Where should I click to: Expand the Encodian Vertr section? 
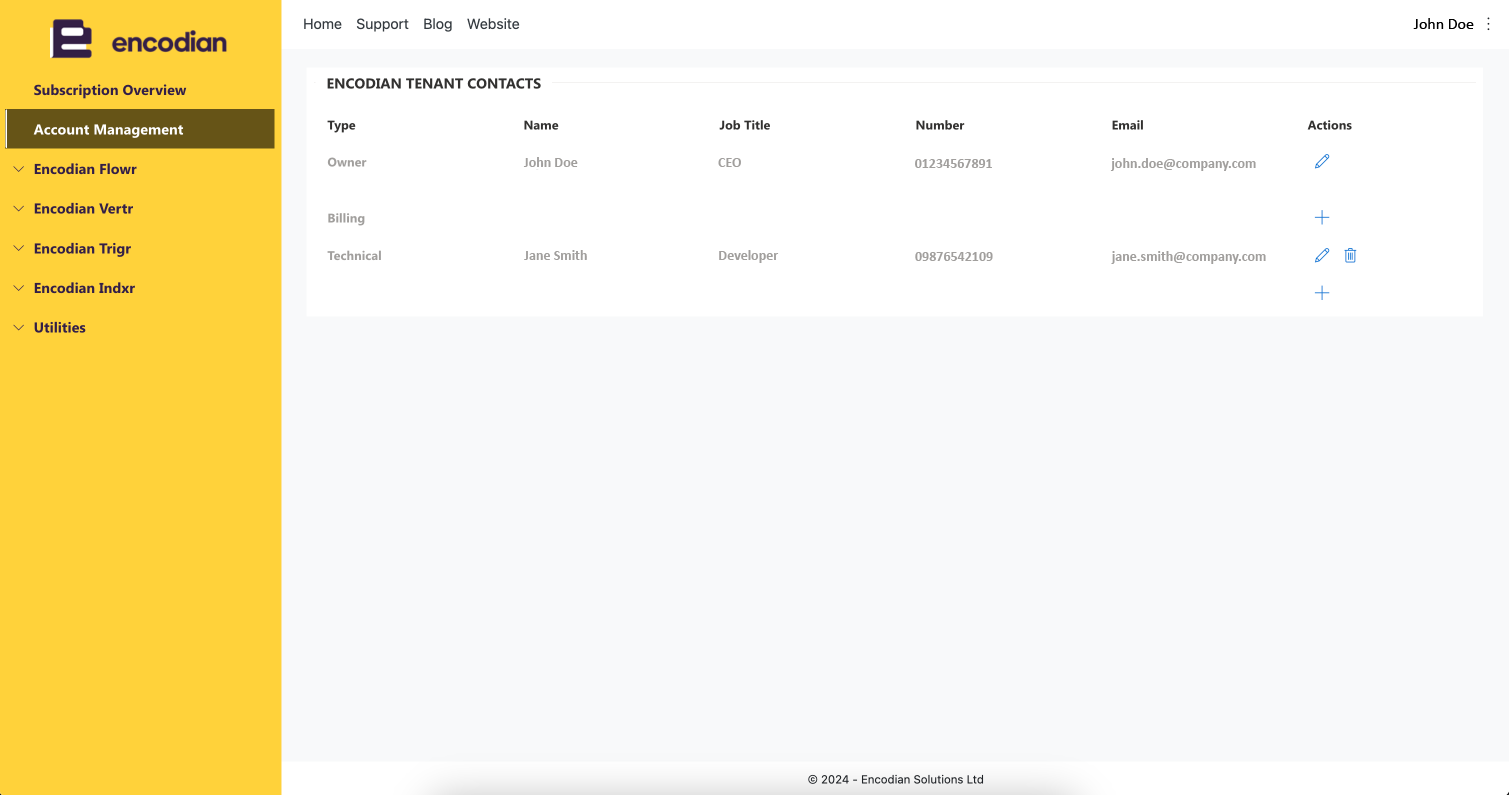coord(83,209)
